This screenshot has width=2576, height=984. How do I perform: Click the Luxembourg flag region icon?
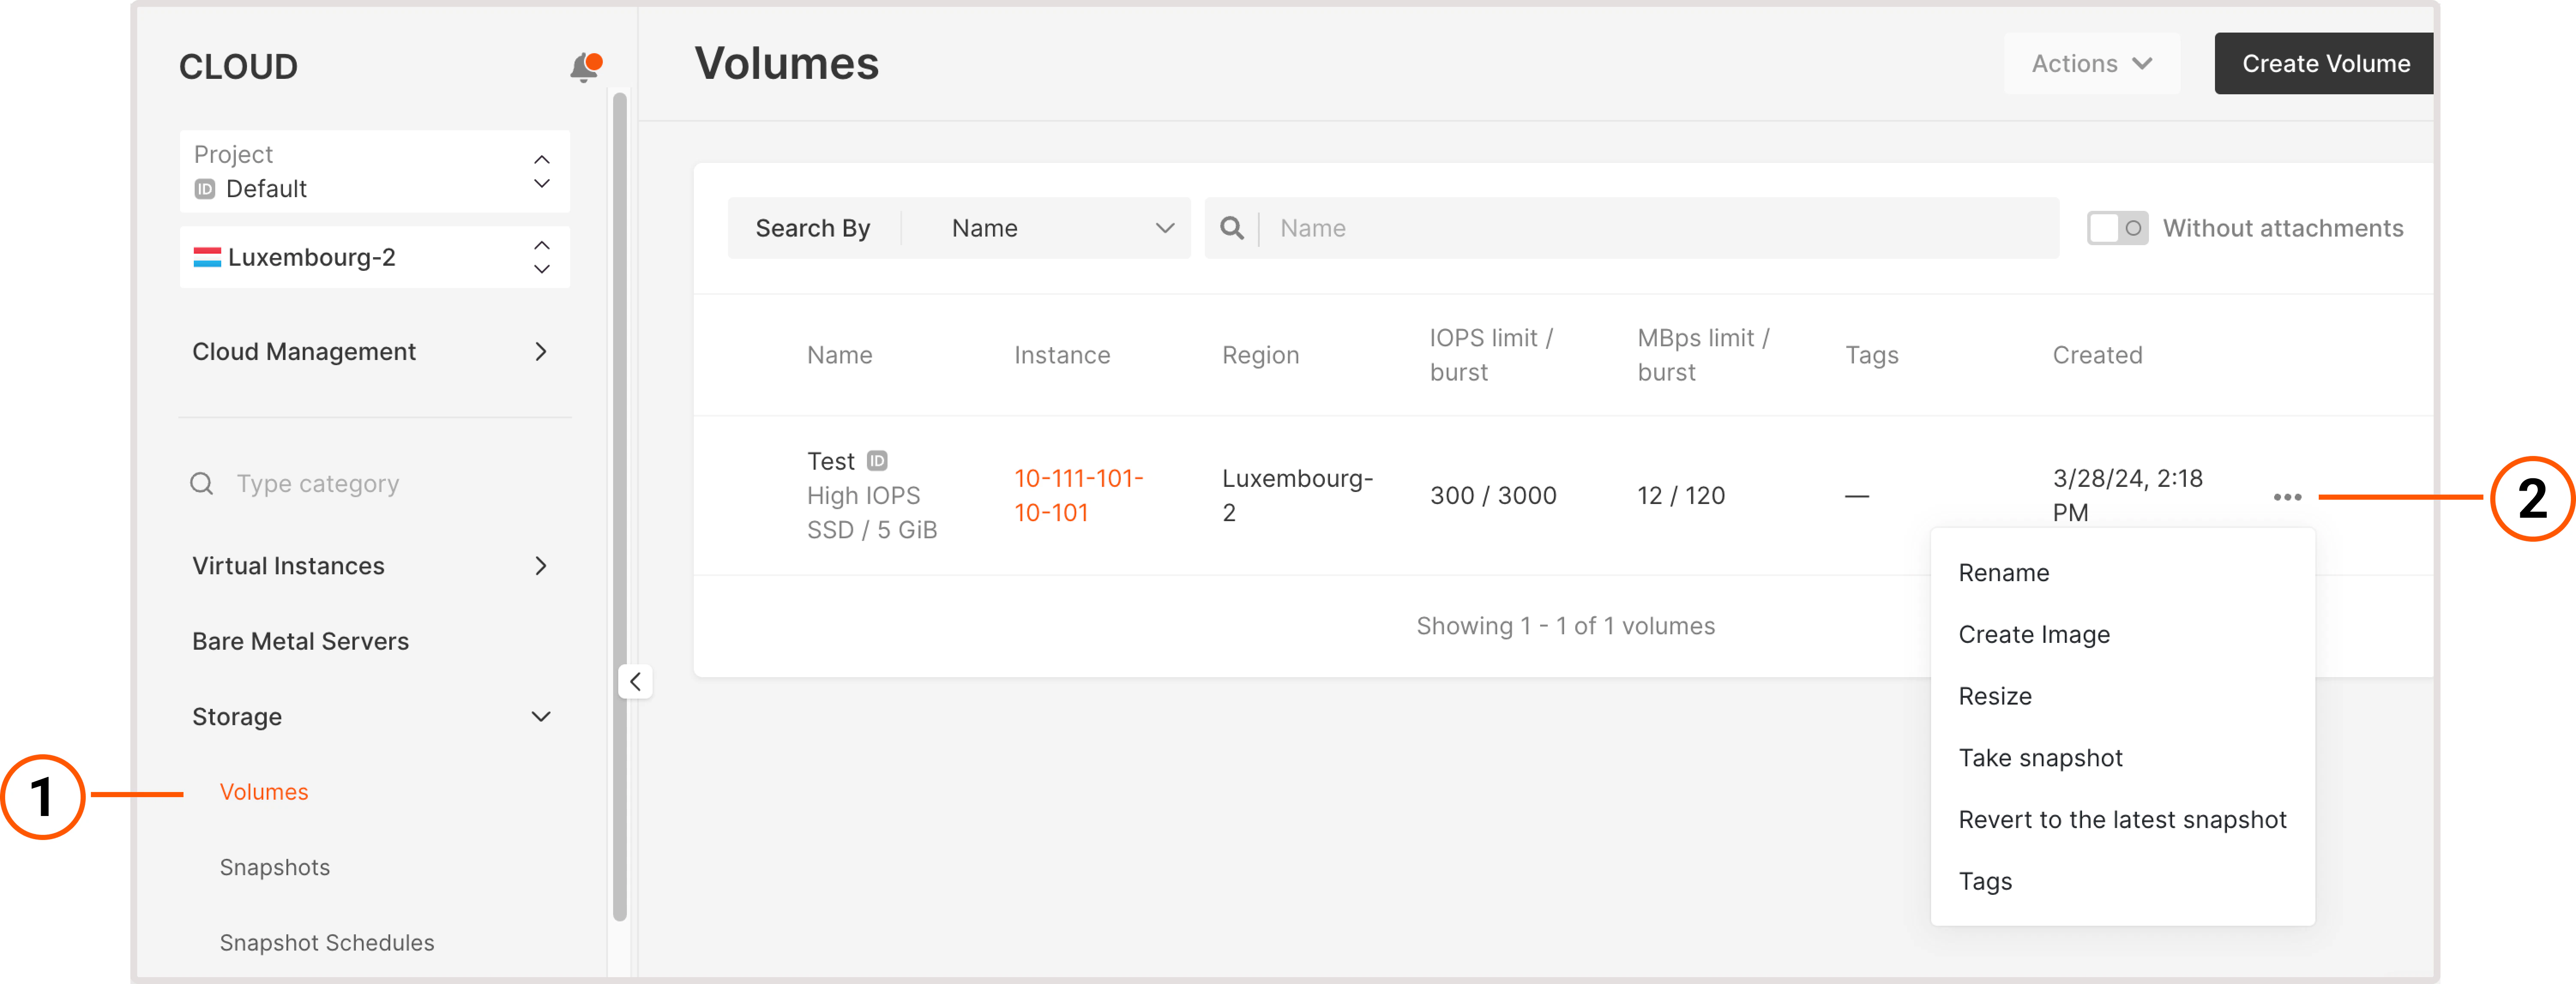(207, 258)
